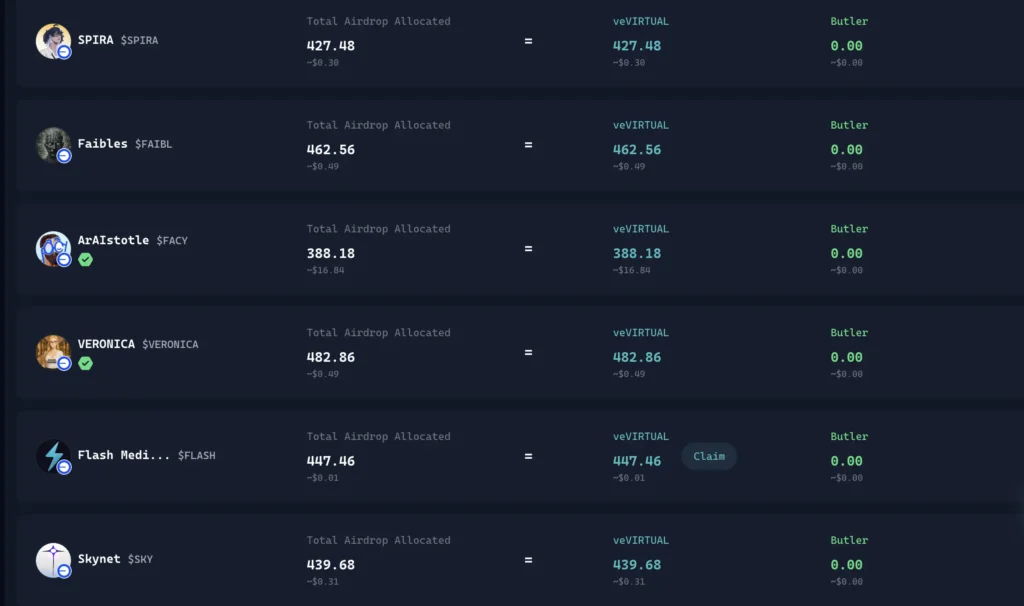
Task: Click the SPIRA agent avatar
Action: [52, 41]
